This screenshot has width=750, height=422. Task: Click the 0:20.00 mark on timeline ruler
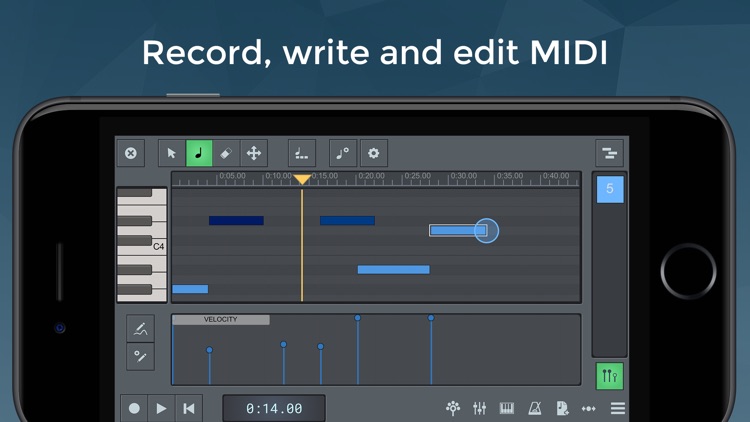tap(372, 176)
